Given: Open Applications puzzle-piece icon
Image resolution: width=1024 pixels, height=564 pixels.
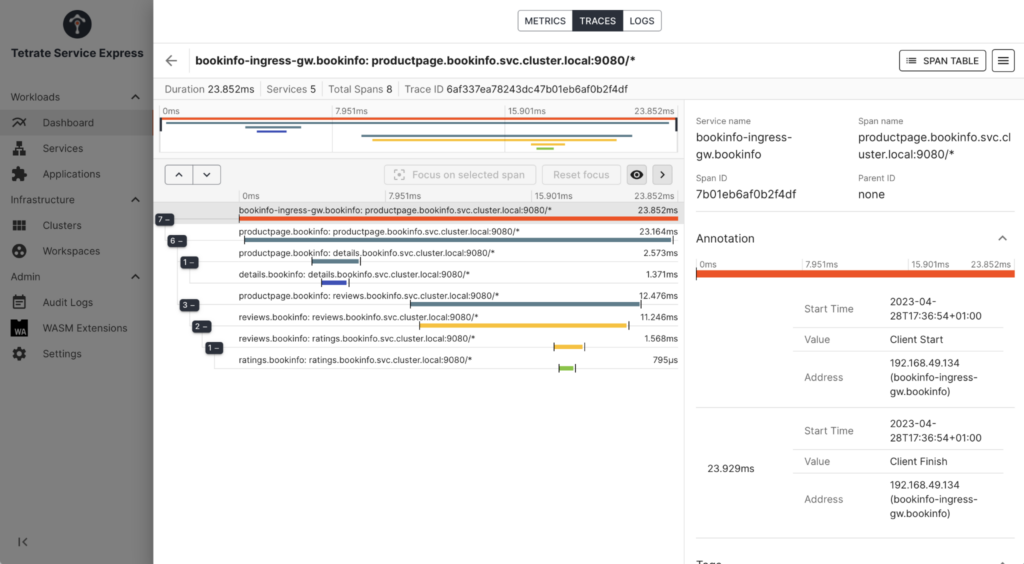Looking at the screenshot, I should pyautogui.click(x=19, y=174).
